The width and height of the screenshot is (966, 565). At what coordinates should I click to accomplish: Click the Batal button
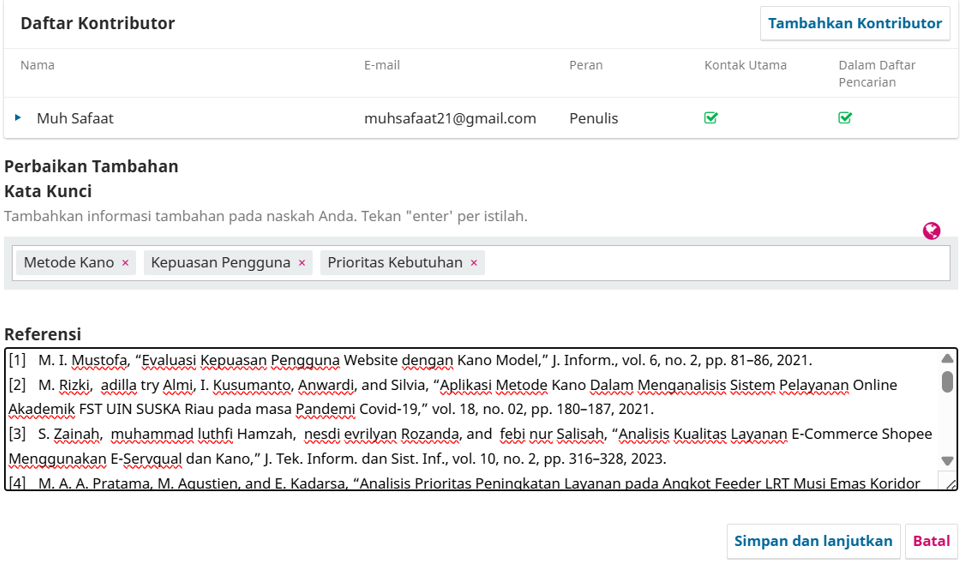coord(931,541)
